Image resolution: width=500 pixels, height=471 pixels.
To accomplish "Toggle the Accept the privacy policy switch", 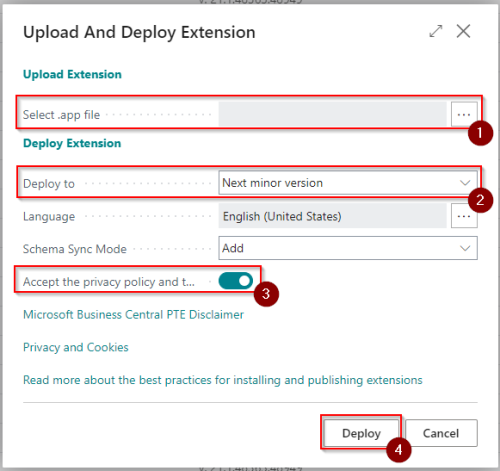I will (236, 281).
